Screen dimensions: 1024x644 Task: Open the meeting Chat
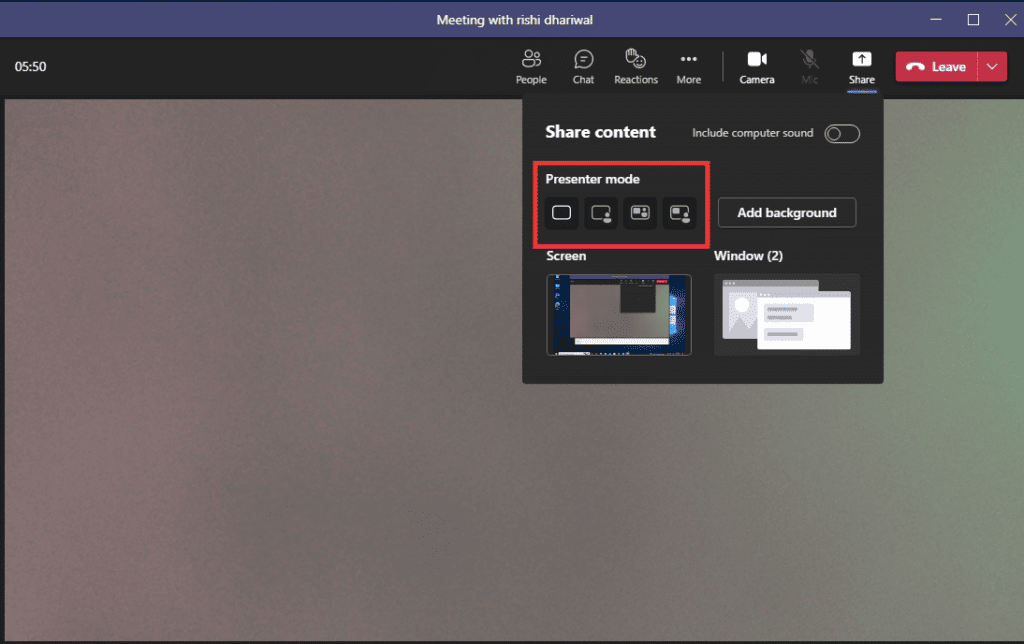583,66
